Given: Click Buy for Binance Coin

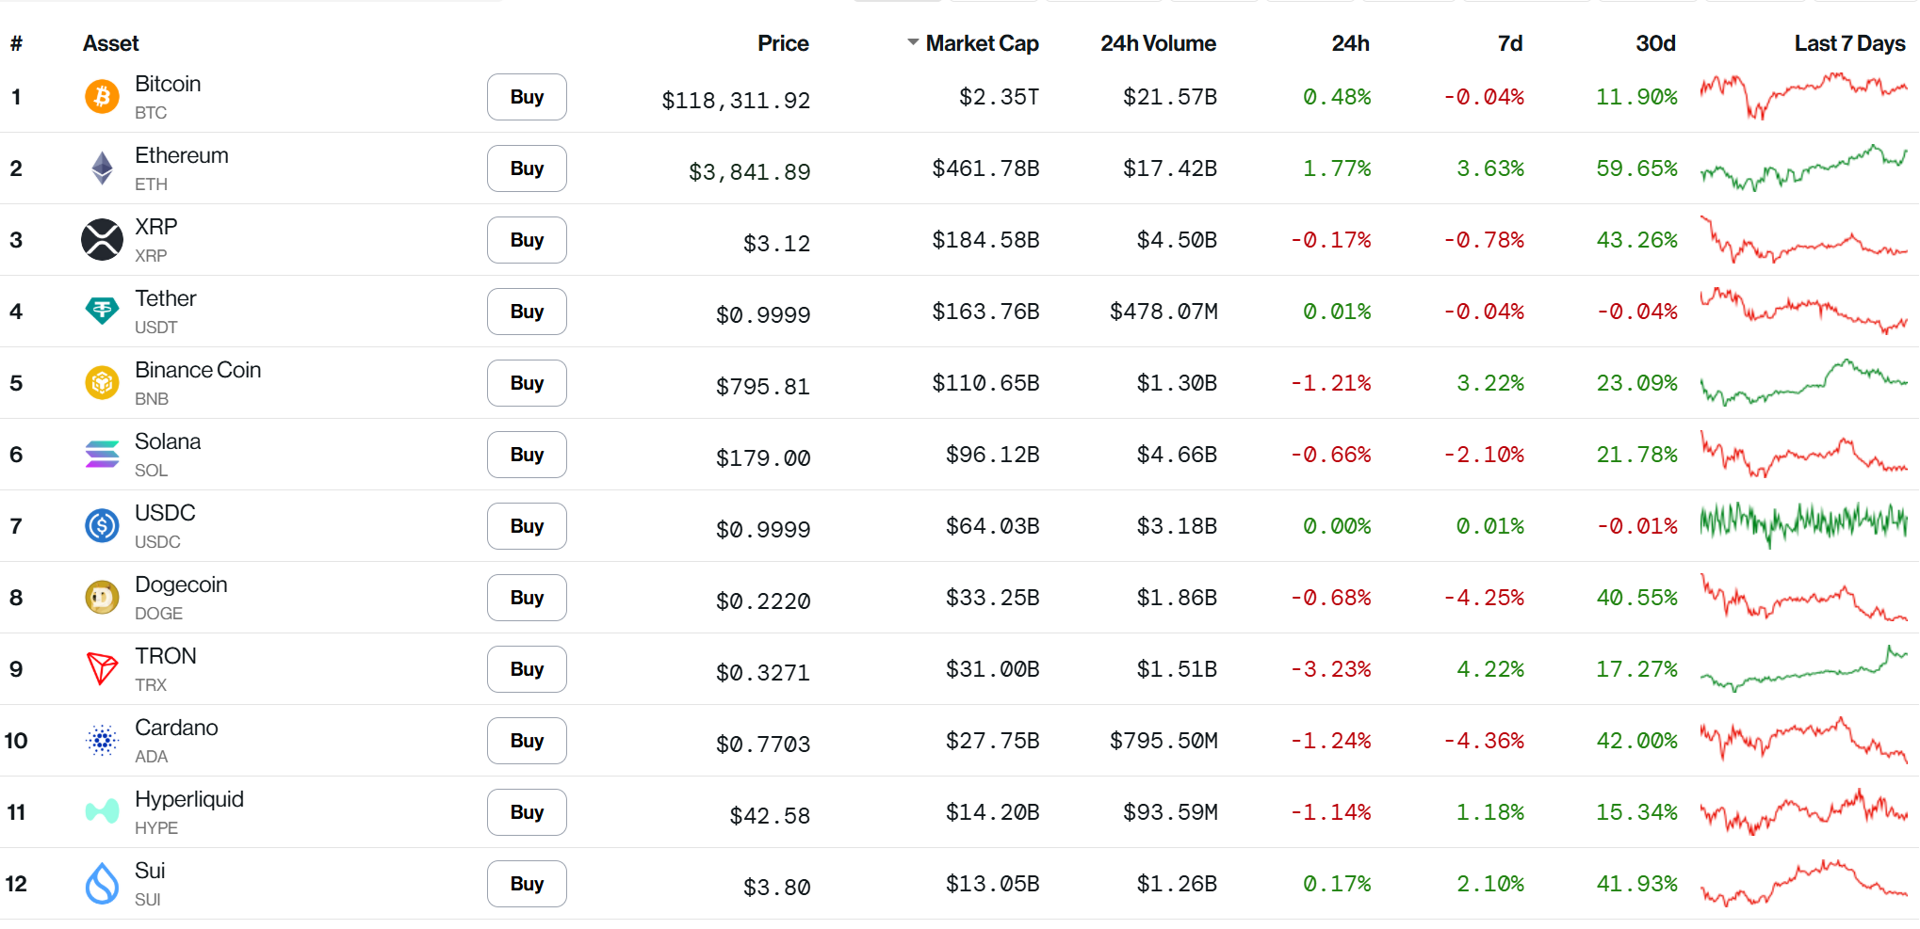Looking at the screenshot, I should click(x=527, y=383).
